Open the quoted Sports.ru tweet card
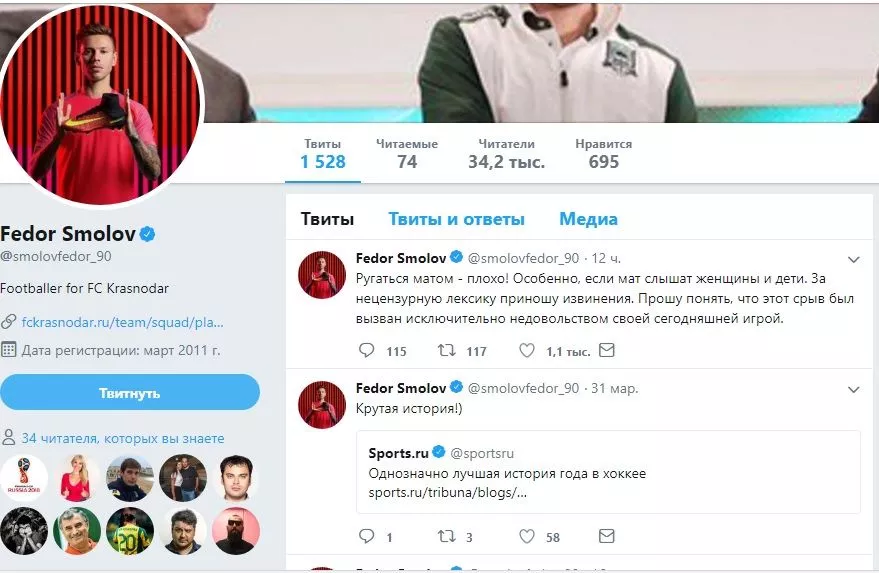Image resolution: width=879 pixels, height=573 pixels. (608, 472)
